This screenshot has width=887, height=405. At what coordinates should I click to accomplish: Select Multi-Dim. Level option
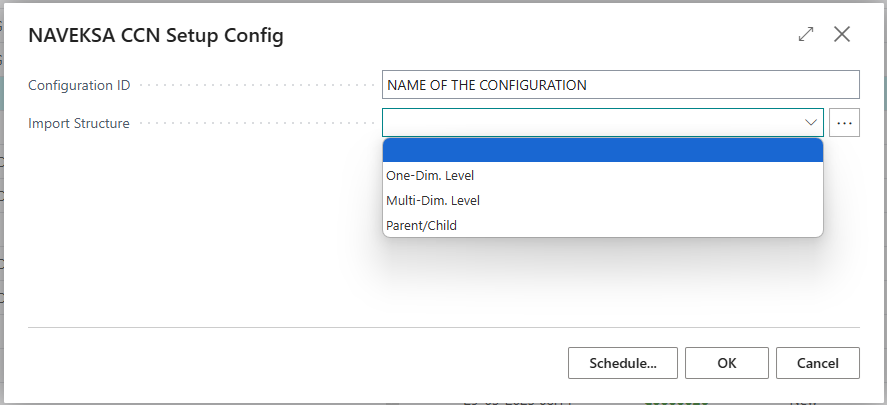click(434, 200)
